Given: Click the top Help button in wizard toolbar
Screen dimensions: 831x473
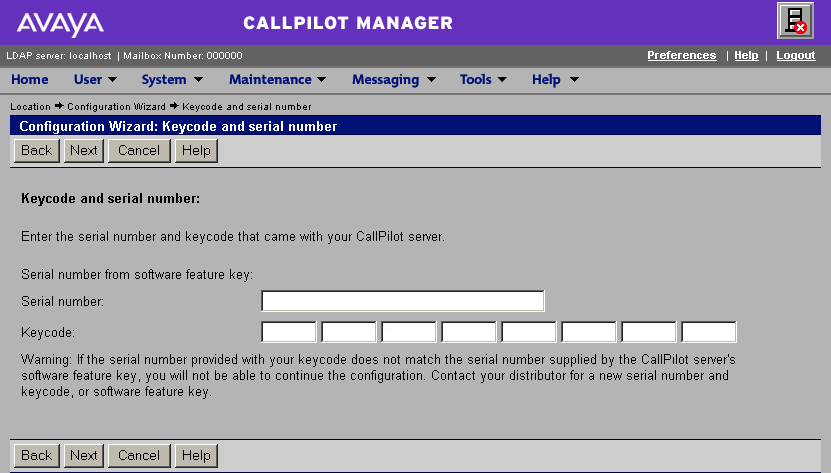Looking at the screenshot, I should (196, 151).
